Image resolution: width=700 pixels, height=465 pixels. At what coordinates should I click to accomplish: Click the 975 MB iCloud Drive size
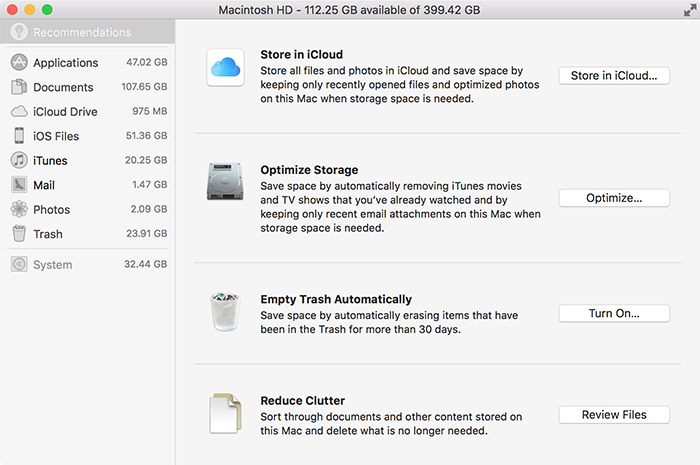pos(150,111)
